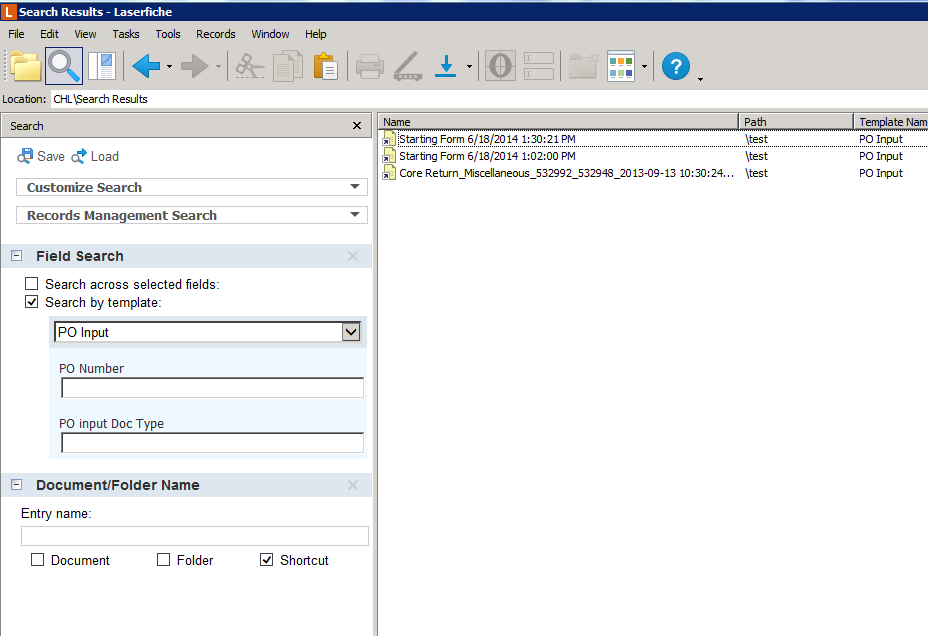Screen dimensions: 928x636
Task: Click the blue Import download arrow icon
Action: [446, 66]
